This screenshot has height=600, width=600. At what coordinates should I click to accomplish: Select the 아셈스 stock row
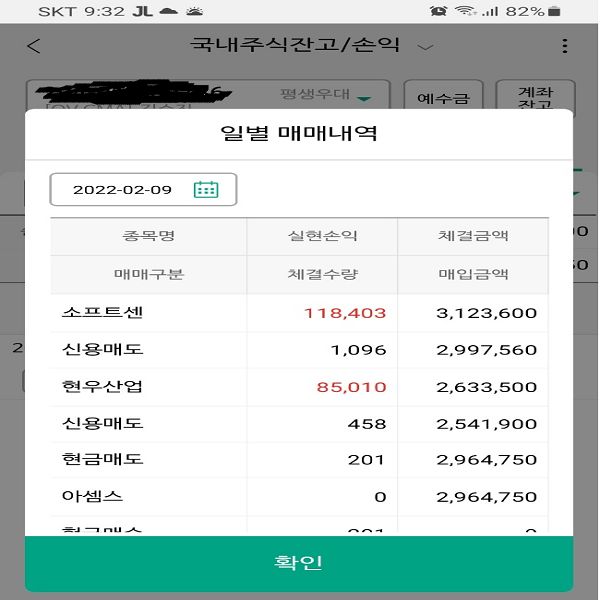[x=92, y=496]
